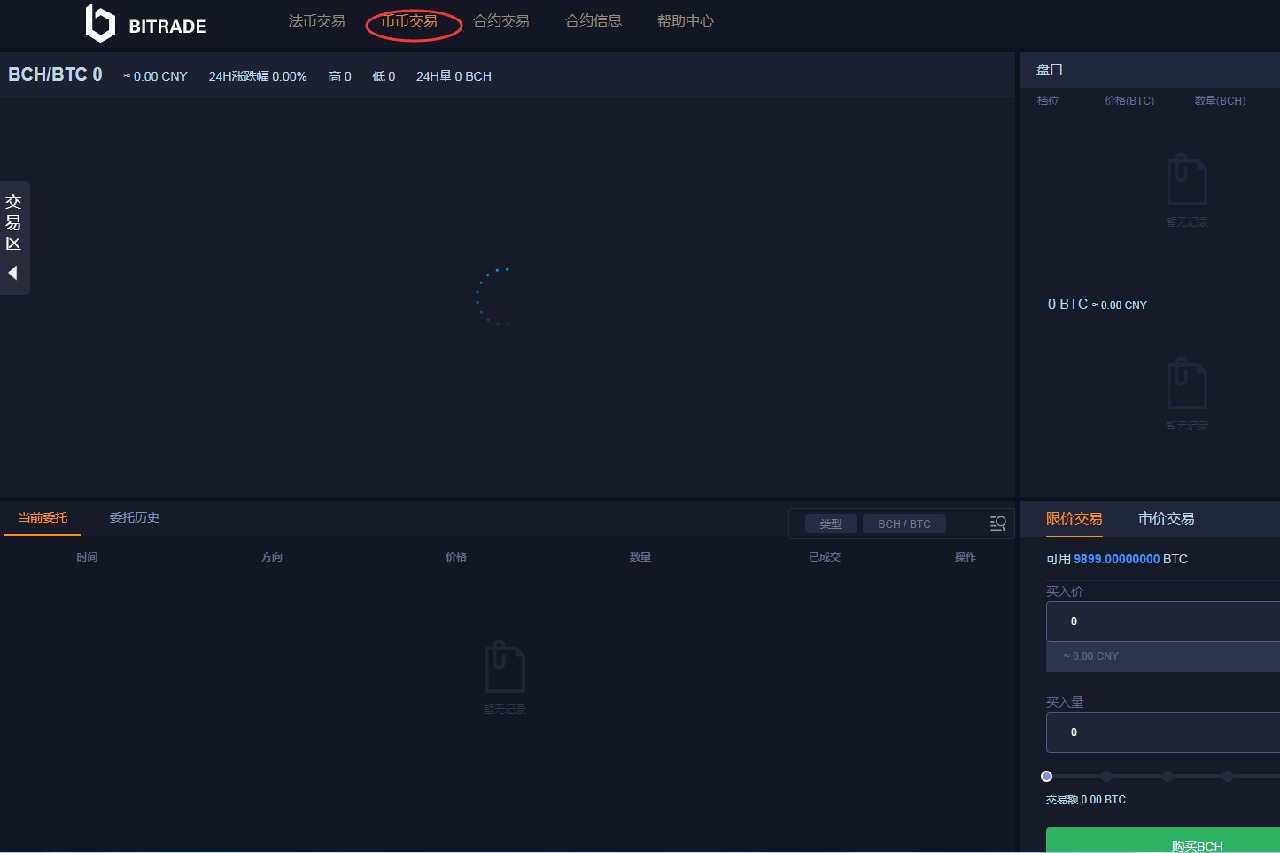
Task: Click the BITRADE logo icon
Action: coord(100,23)
